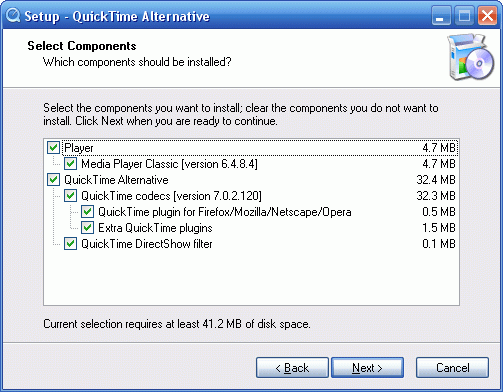Uncheck QuickTime codecs version 7.0.2.120
Image resolution: width=503 pixels, height=392 pixels.
click(70, 196)
